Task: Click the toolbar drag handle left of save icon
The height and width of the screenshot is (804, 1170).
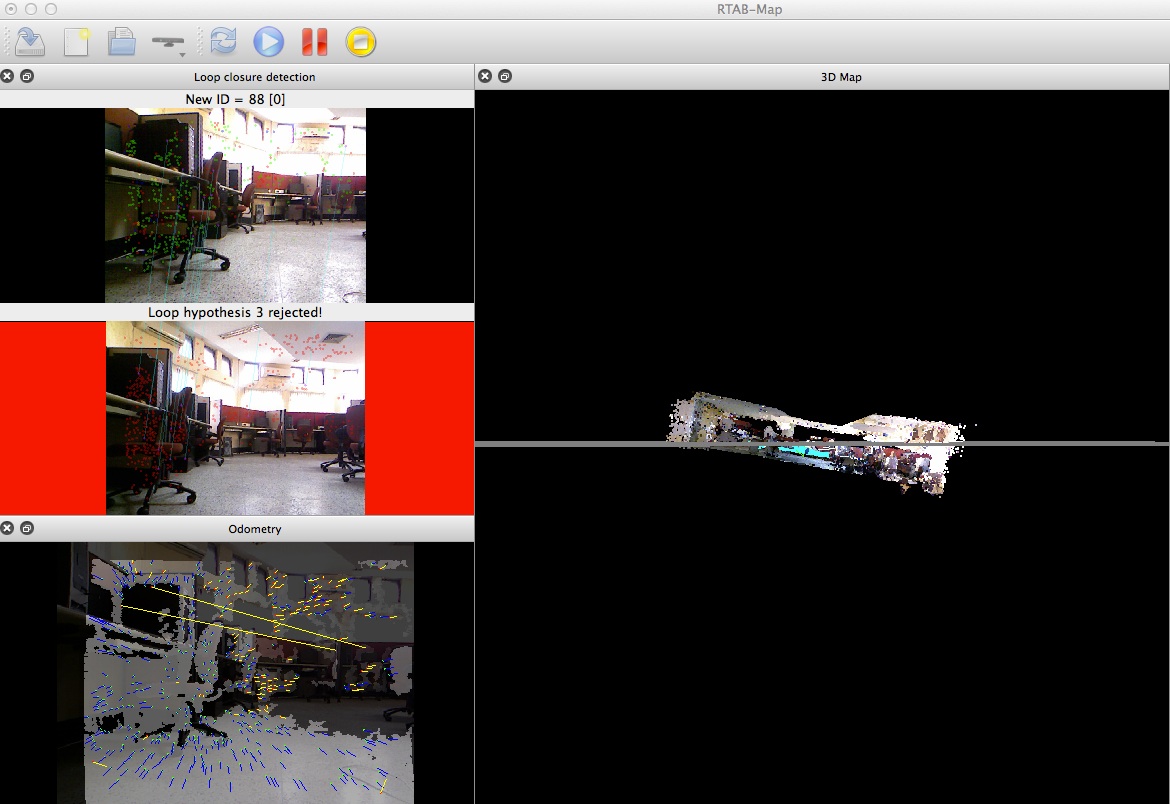Action: pyautogui.click(x=8, y=41)
